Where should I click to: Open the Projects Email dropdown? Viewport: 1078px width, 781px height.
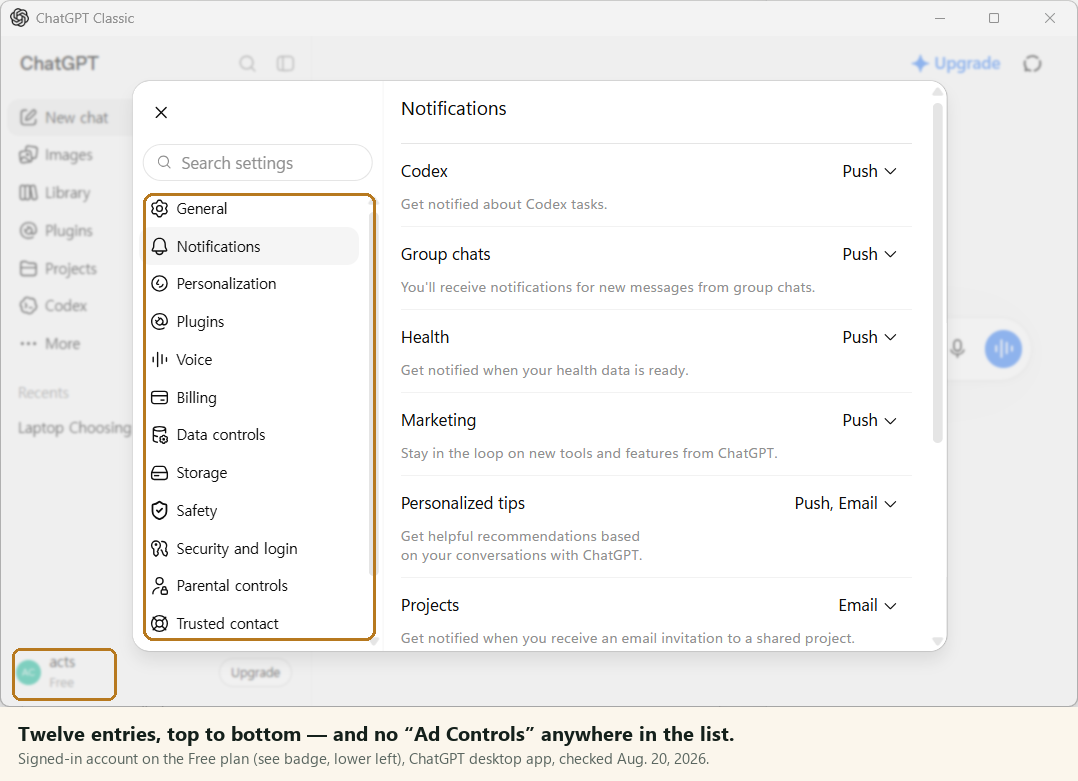pyautogui.click(x=867, y=605)
